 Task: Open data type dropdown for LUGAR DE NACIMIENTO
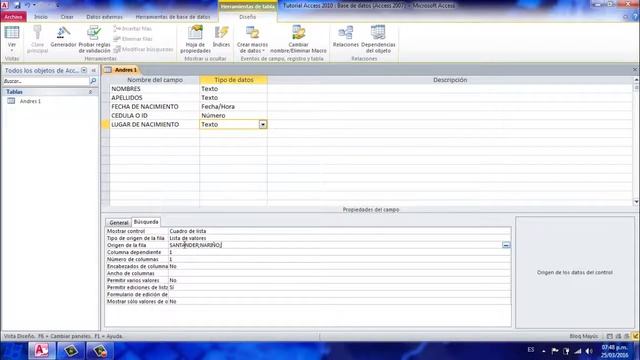pos(263,124)
